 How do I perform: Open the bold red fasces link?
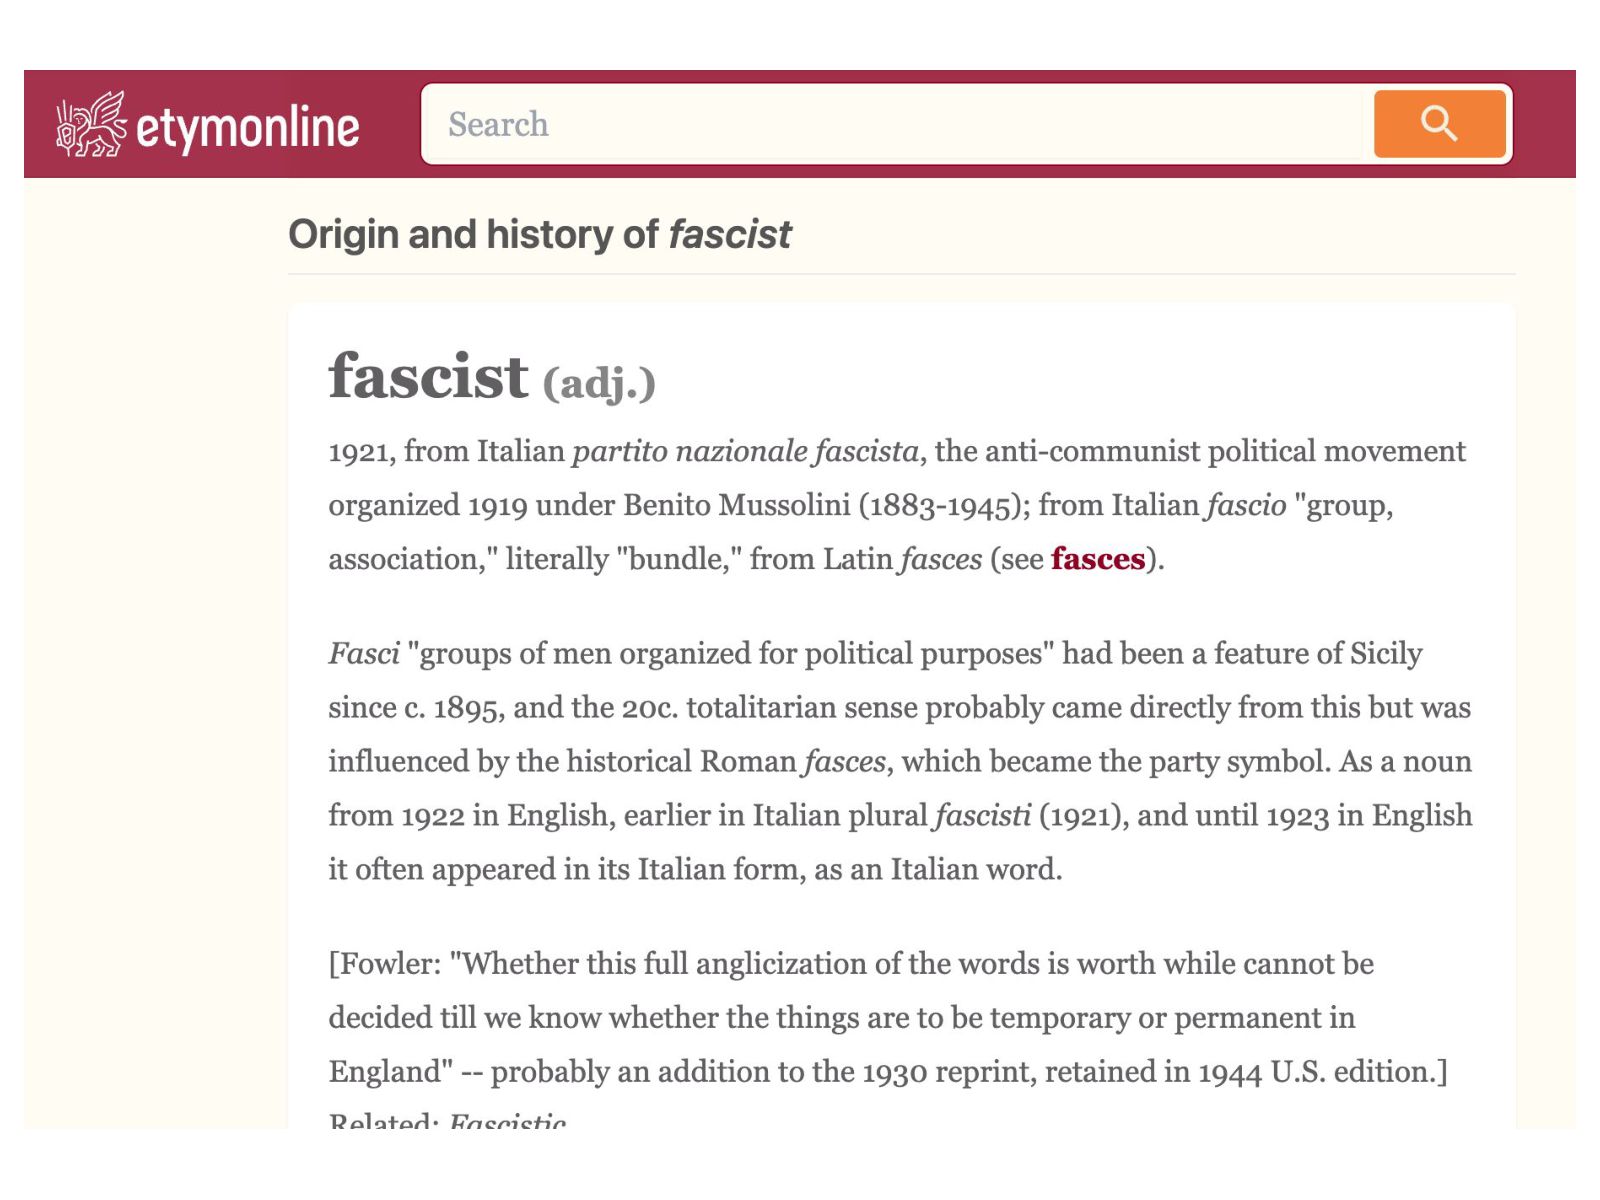(1097, 559)
